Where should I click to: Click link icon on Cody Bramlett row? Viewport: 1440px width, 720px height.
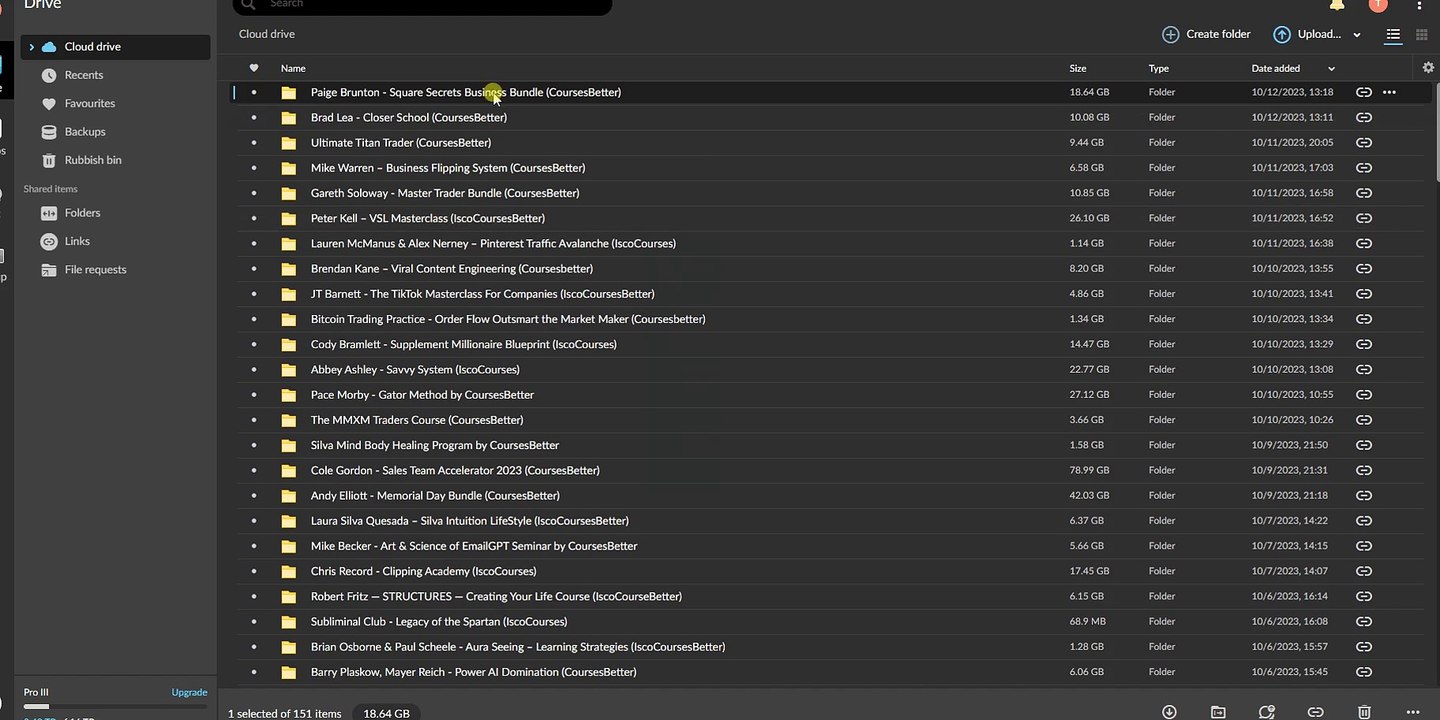coord(1363,344)
